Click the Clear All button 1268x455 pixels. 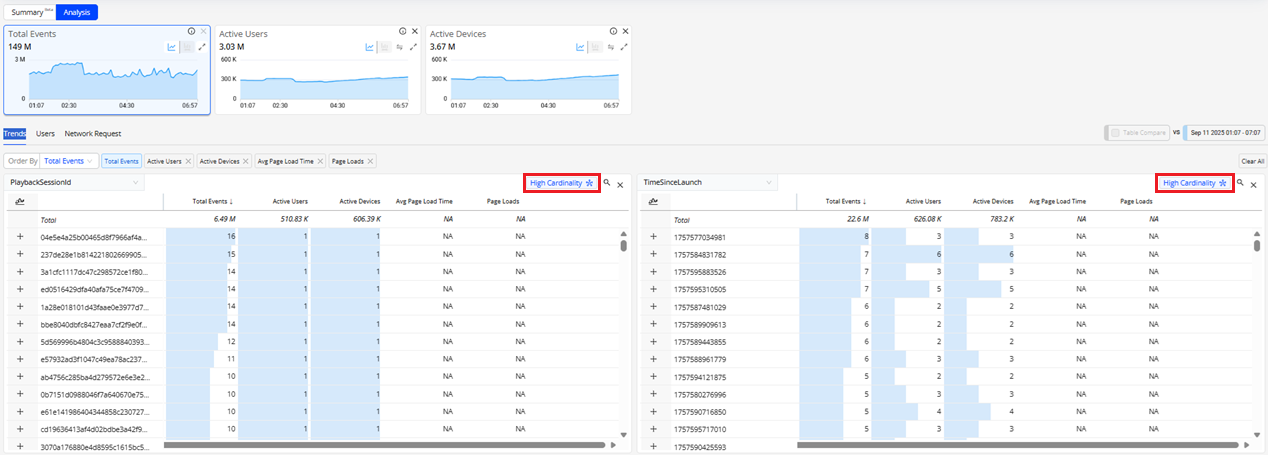(x=1252, y=161)
